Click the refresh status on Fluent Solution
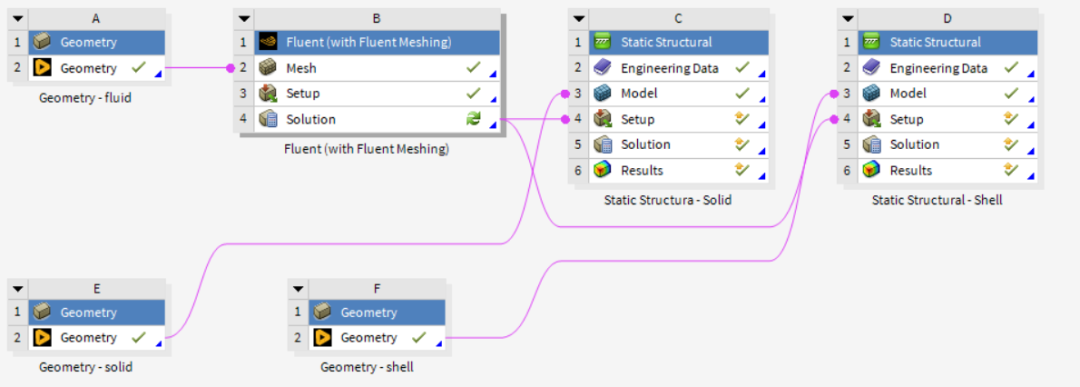1080x387 pixels. tap(473, 119)
